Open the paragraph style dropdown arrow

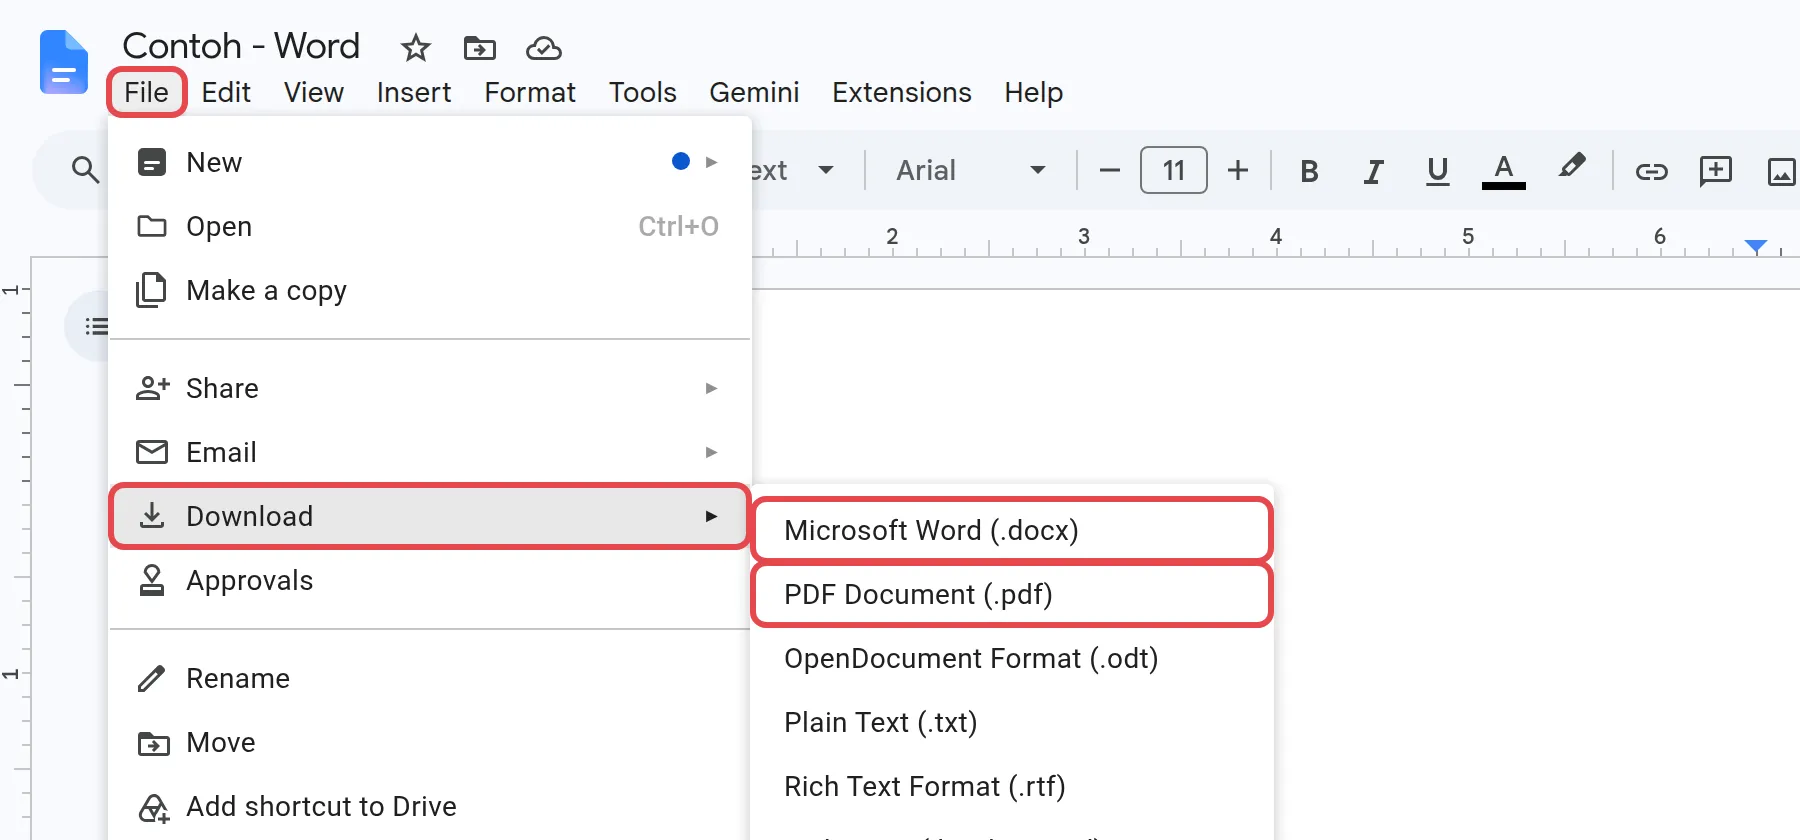(x=826, y=170)
